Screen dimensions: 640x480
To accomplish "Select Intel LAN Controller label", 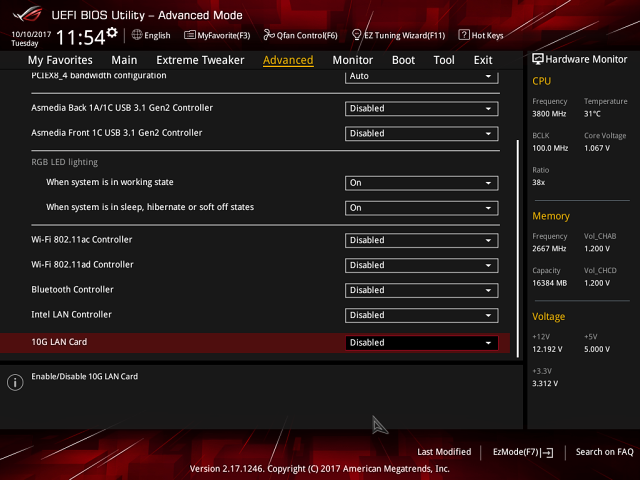I will tap(71, 314).
